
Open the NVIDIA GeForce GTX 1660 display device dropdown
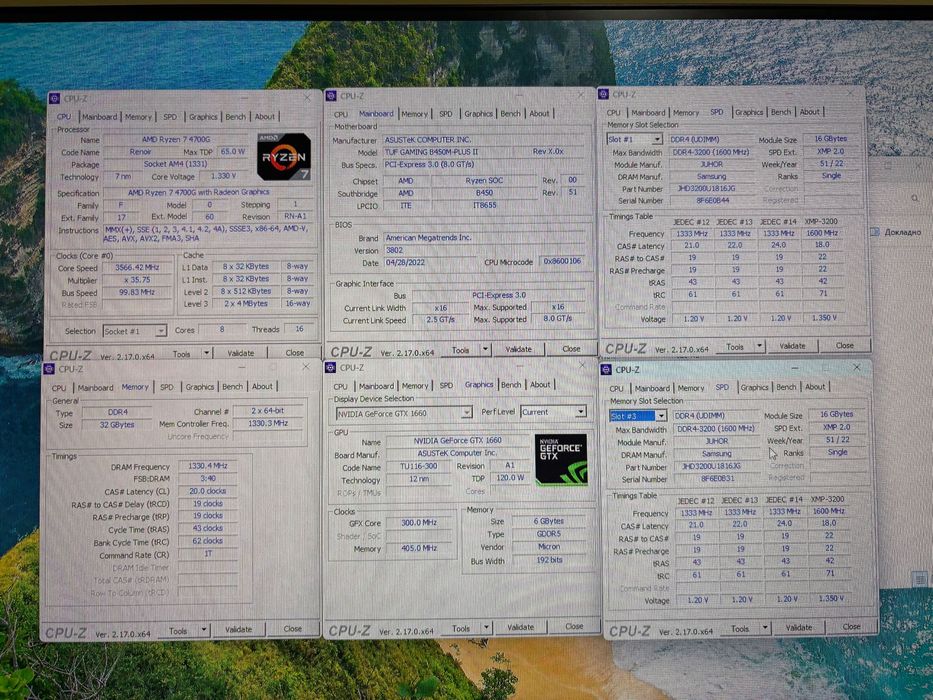404,412
